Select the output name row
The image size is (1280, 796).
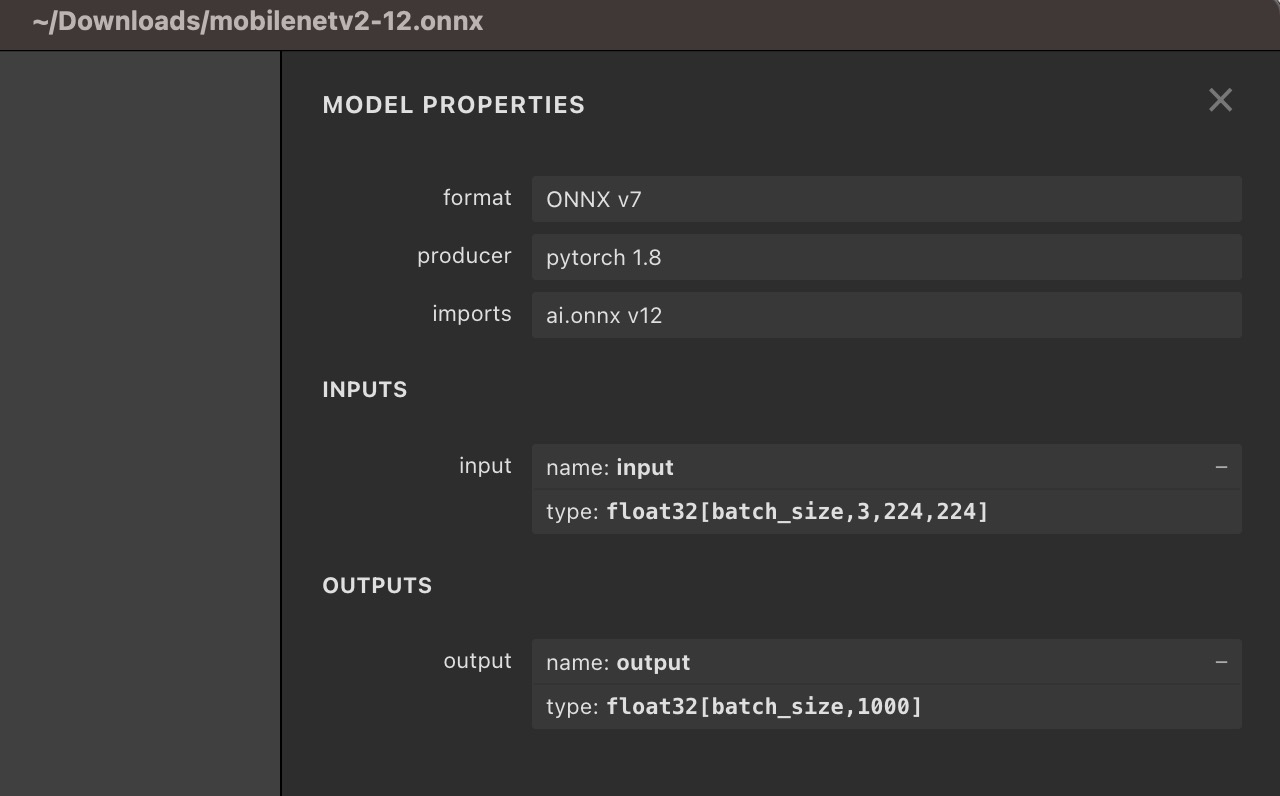870,662
